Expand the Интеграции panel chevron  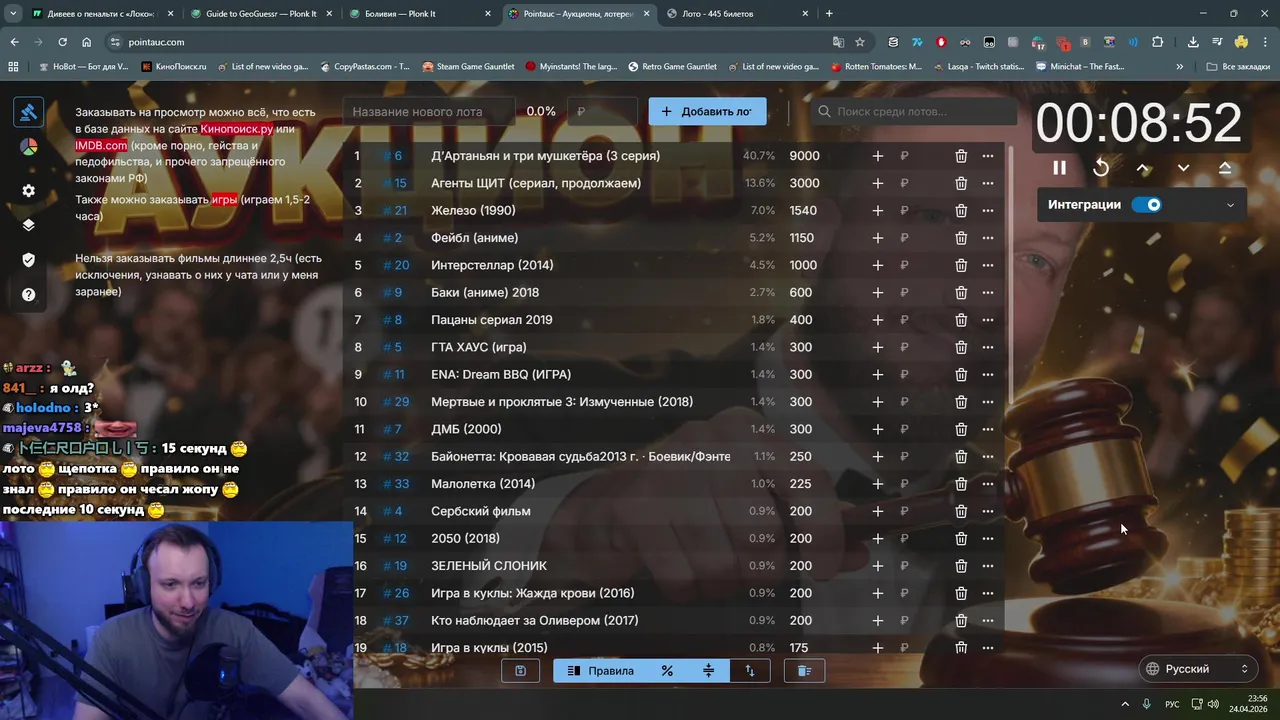tap(1230, 205)
